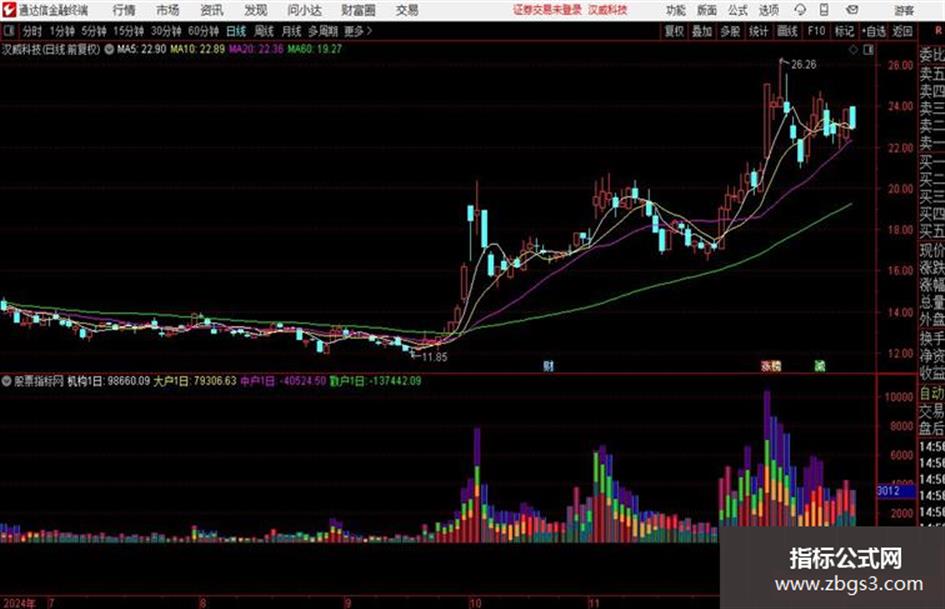Open the 资讯 menu
The image size is (945, 609).
tap(212, 10)
